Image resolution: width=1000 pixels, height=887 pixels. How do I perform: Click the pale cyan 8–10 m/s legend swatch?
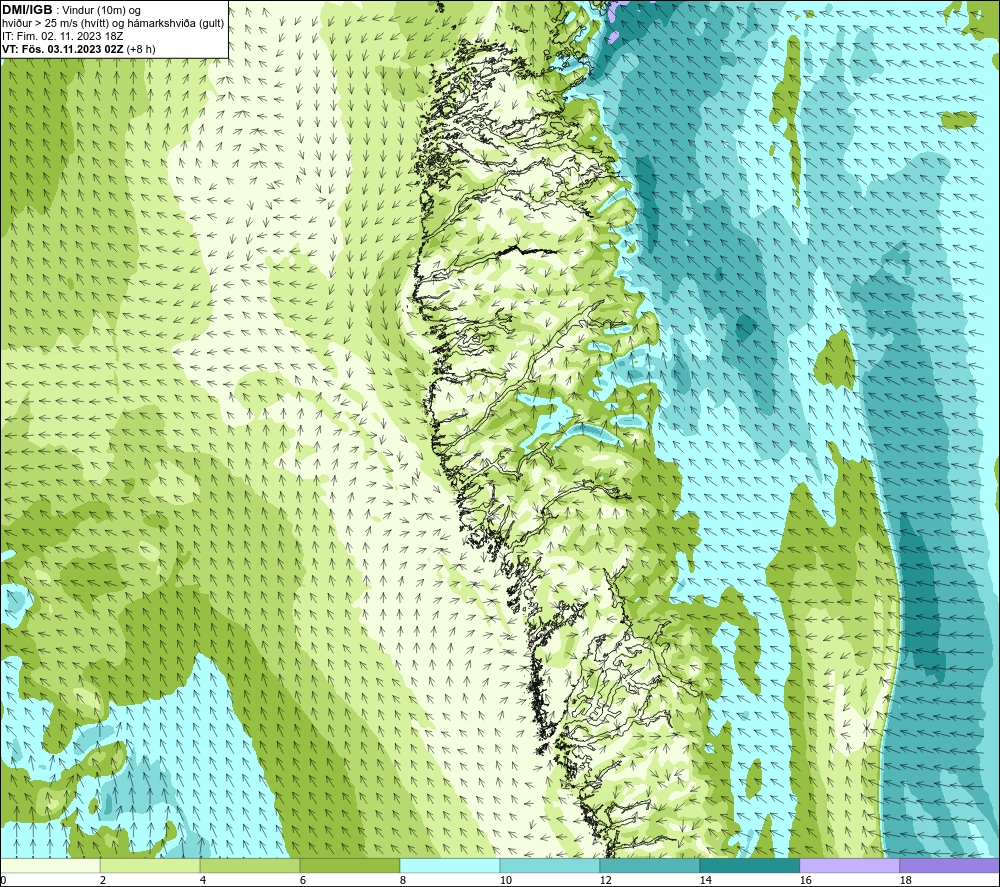[450, 866]
